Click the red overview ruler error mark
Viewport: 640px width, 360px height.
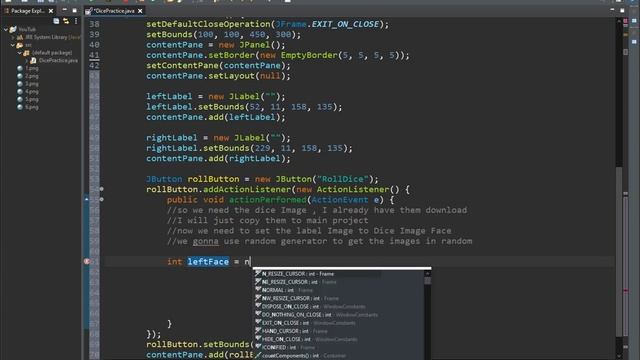click(626, 290)
